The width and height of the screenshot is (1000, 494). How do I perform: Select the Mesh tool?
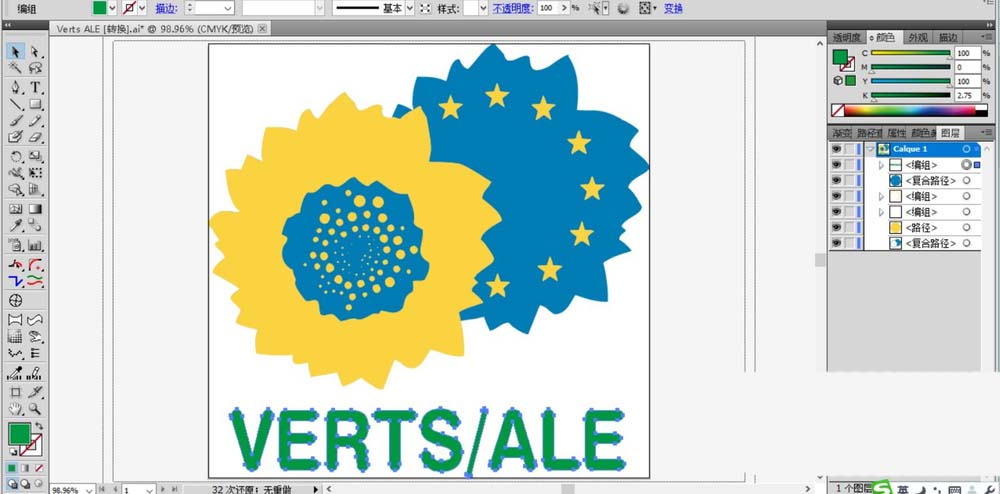16,208
